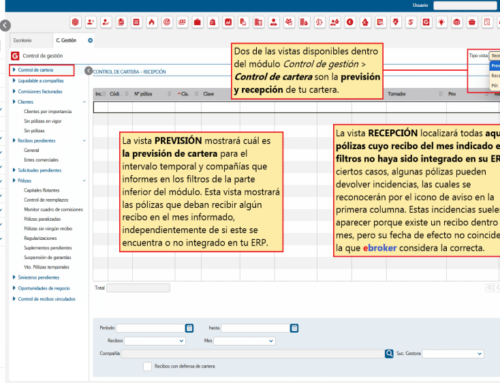500x383 pixels.
Task: Select the C. Gestión tab
Action: [66, 40]
